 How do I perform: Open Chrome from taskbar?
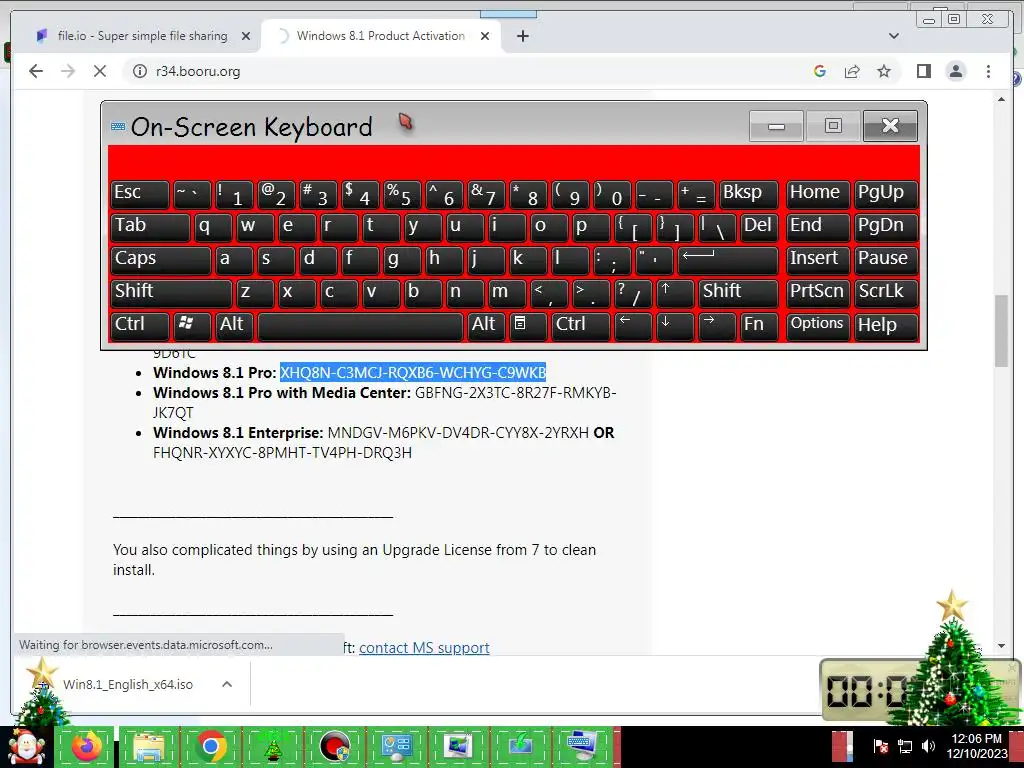coord(210,747)
